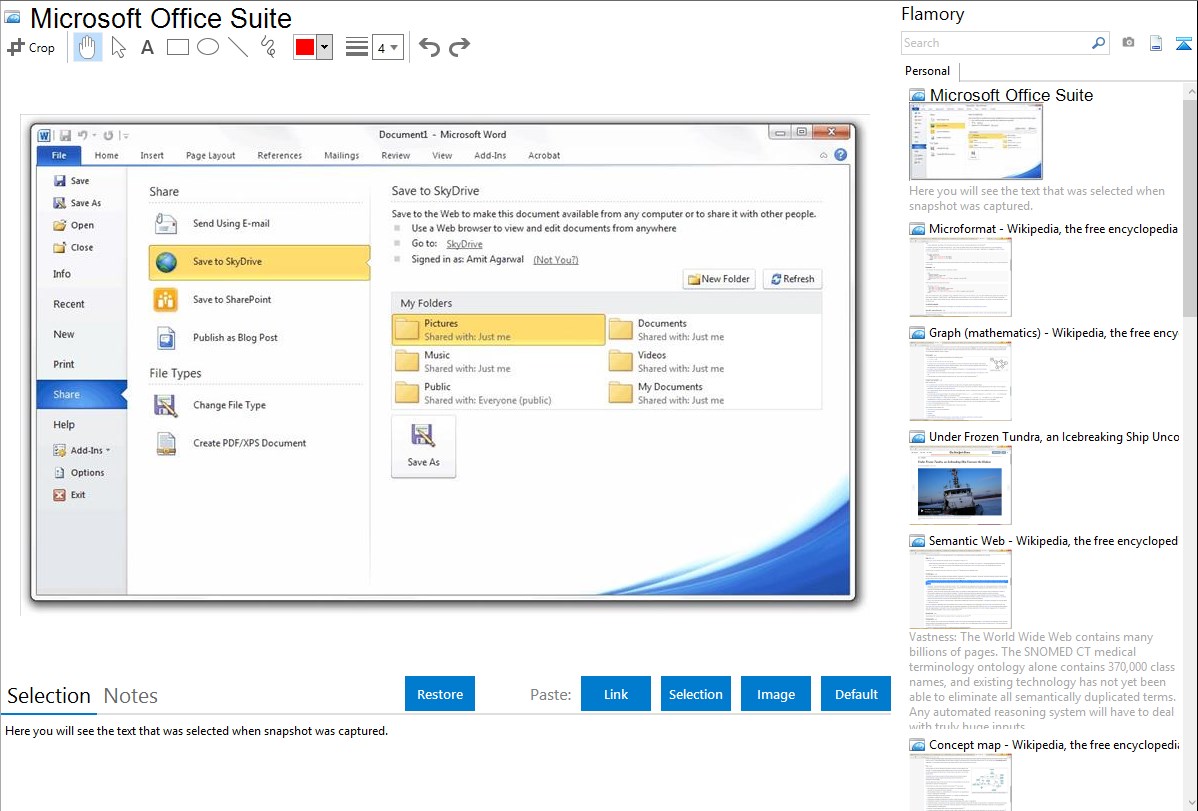Click the Save to SharePoint orange icon
Screen dimensions: 1198x811
tap(166, 300)
